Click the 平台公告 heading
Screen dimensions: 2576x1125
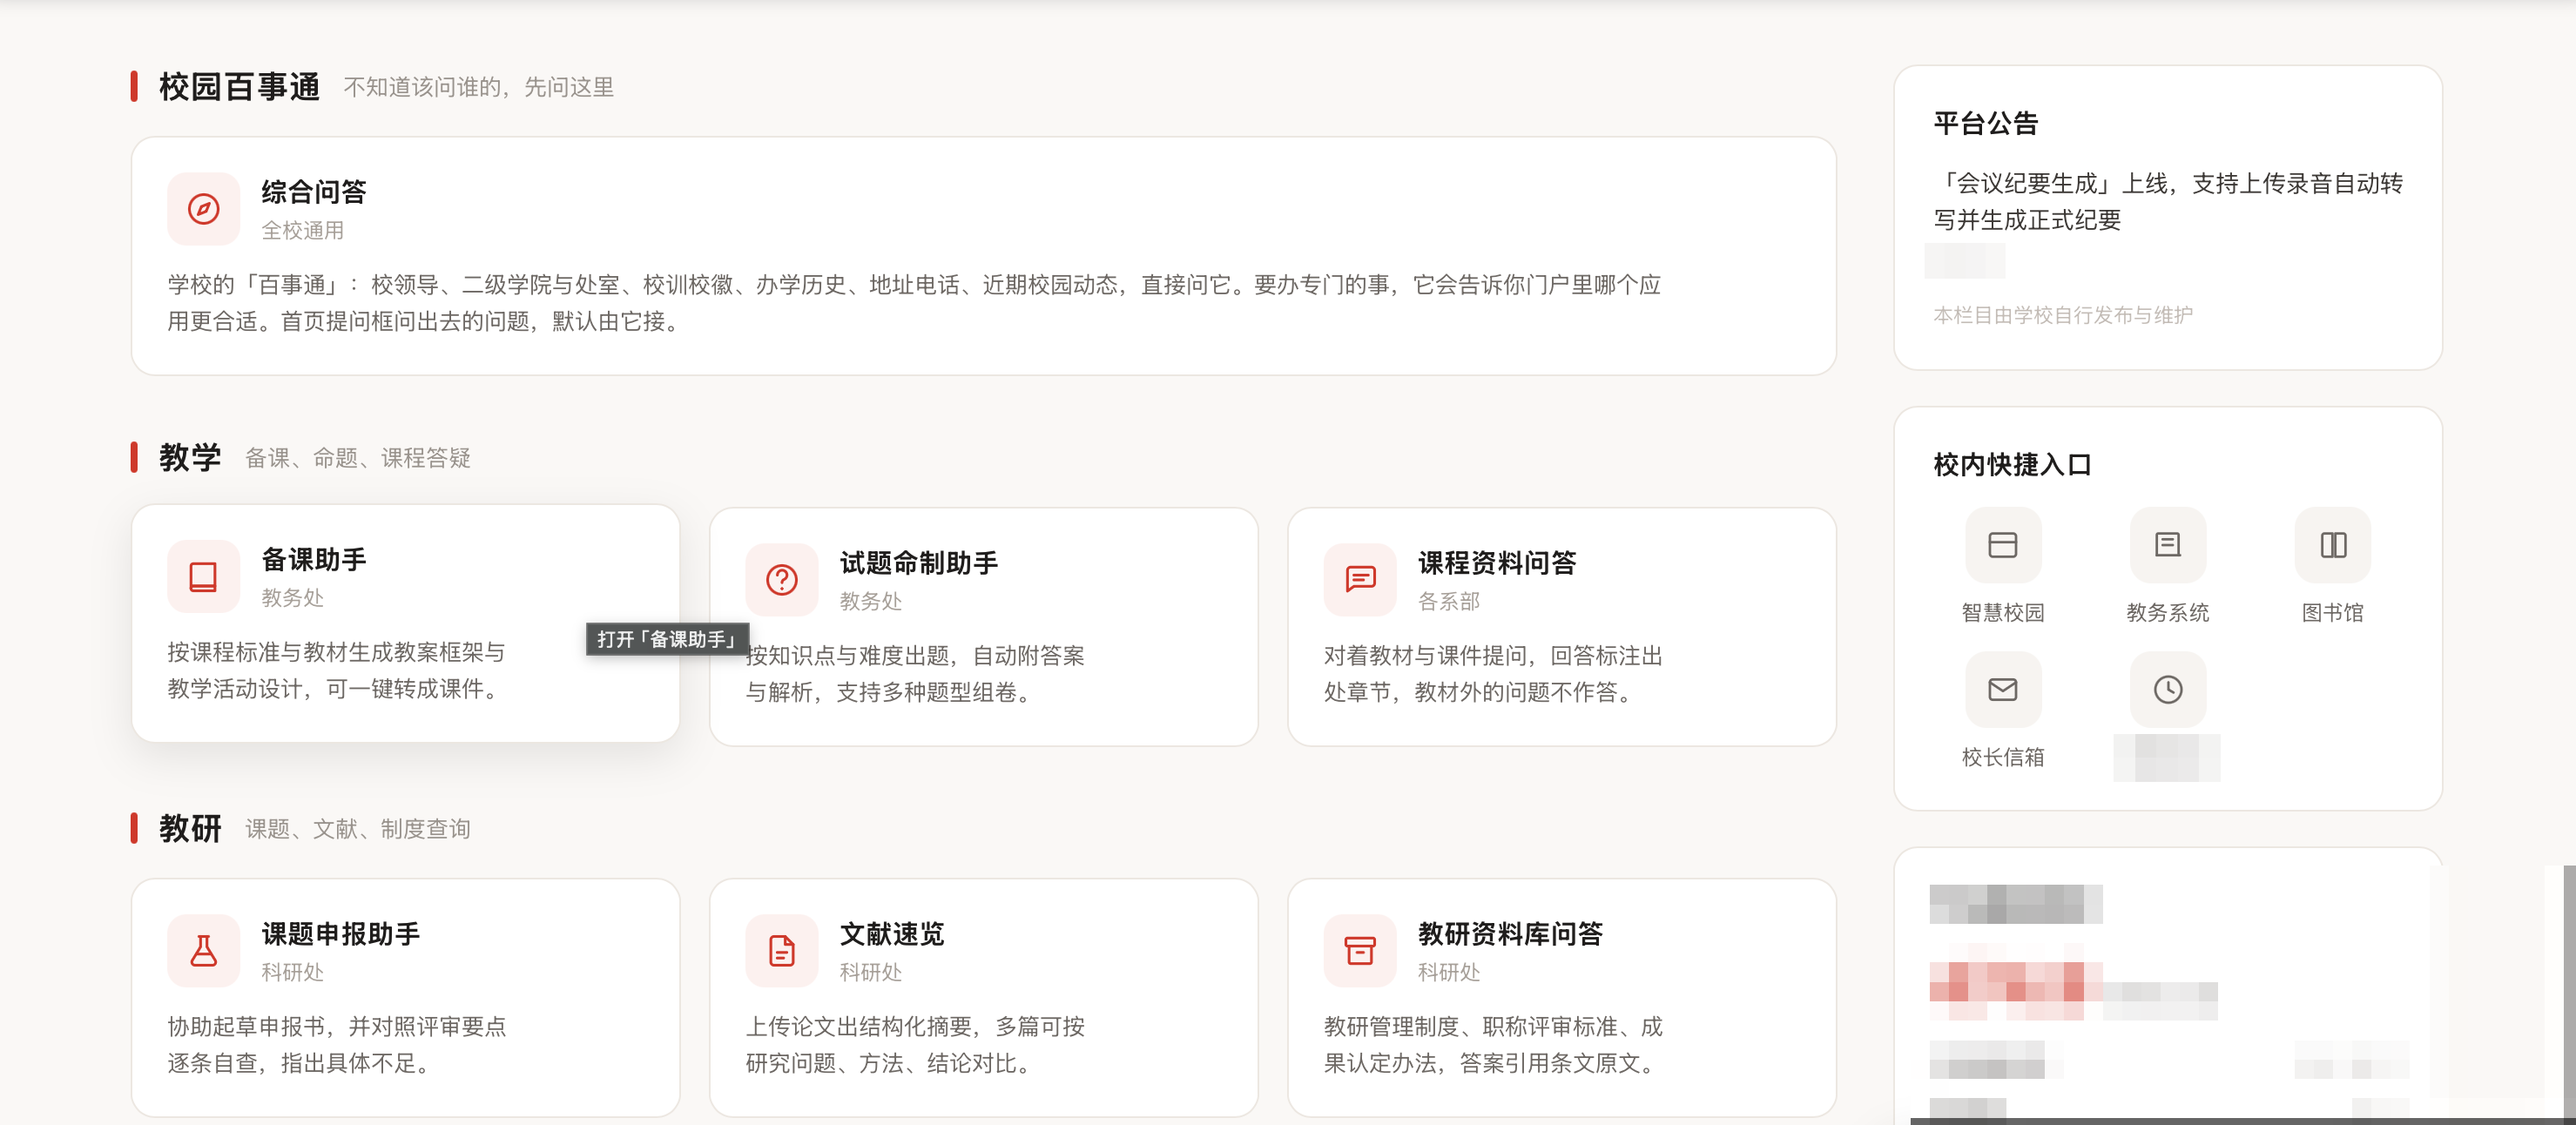pos(1986,123)
